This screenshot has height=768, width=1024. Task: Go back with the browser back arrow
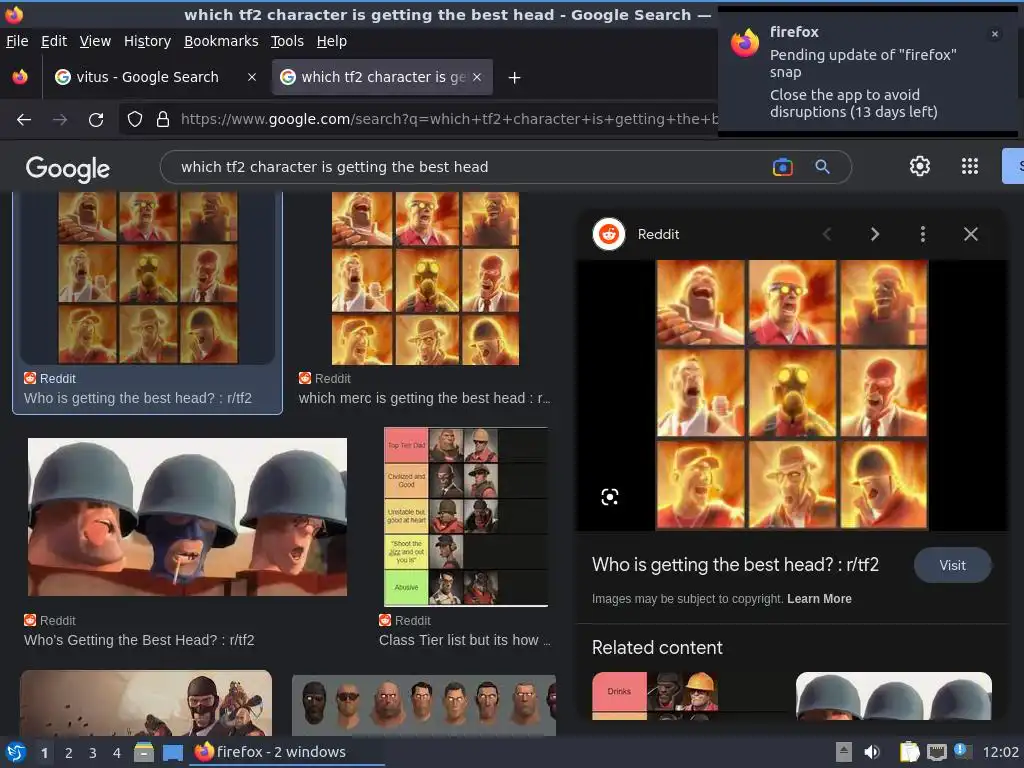tap(24, 120)
